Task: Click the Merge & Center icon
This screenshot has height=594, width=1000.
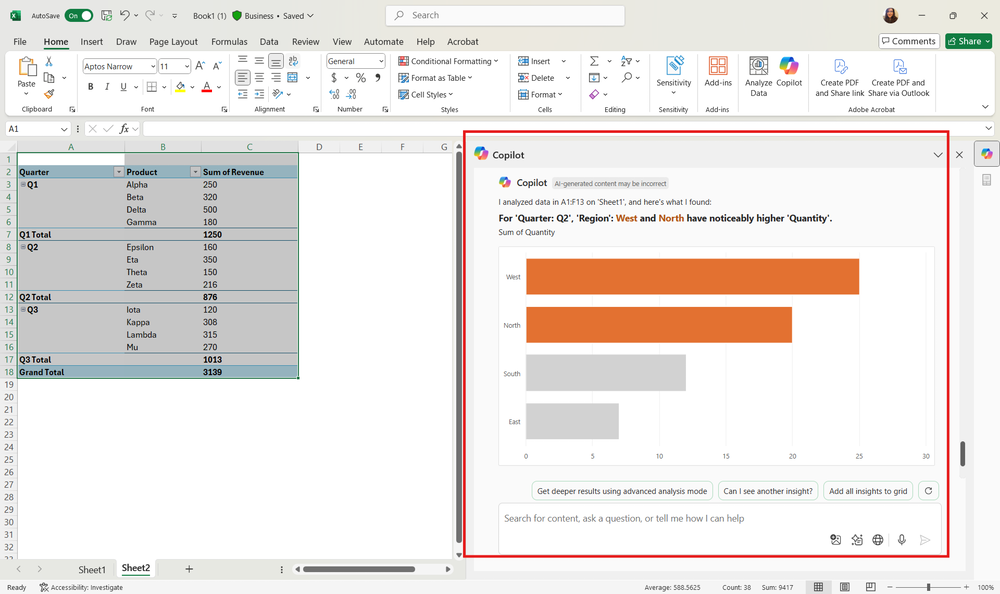Action: click(x=292, y=78)
